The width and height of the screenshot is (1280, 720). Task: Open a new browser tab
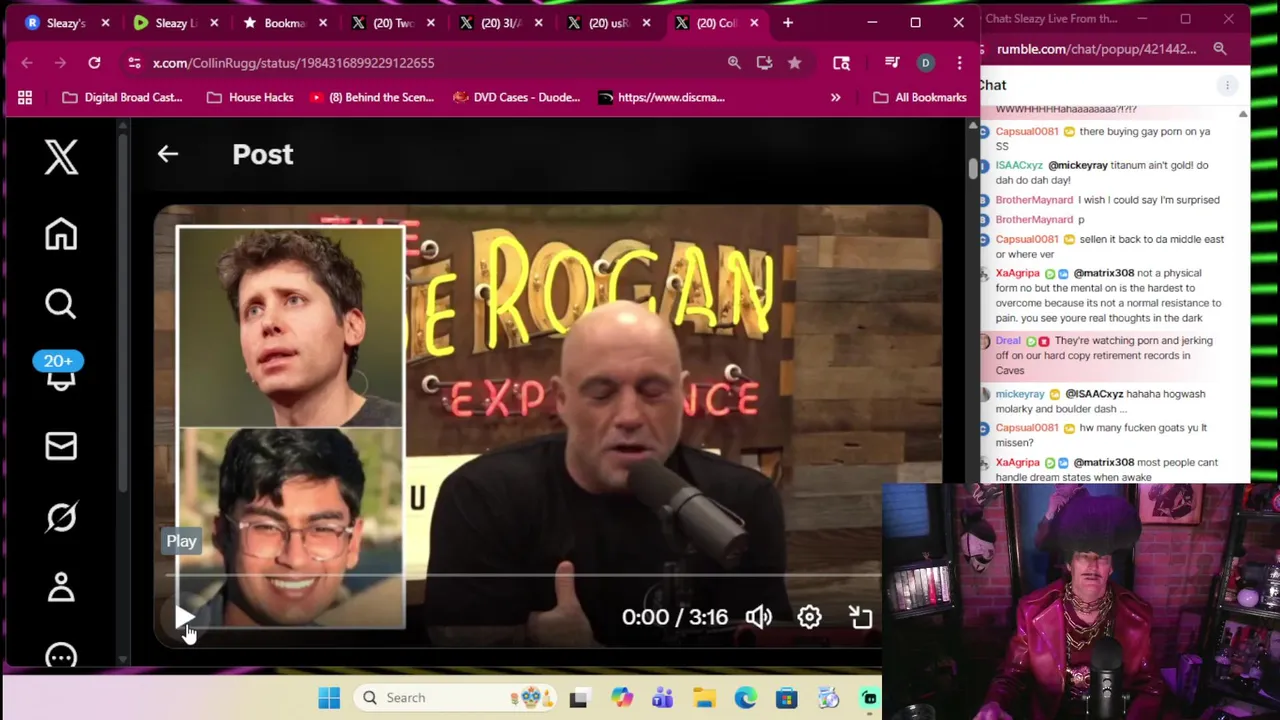pyautogui.click(x=788, y=22)
